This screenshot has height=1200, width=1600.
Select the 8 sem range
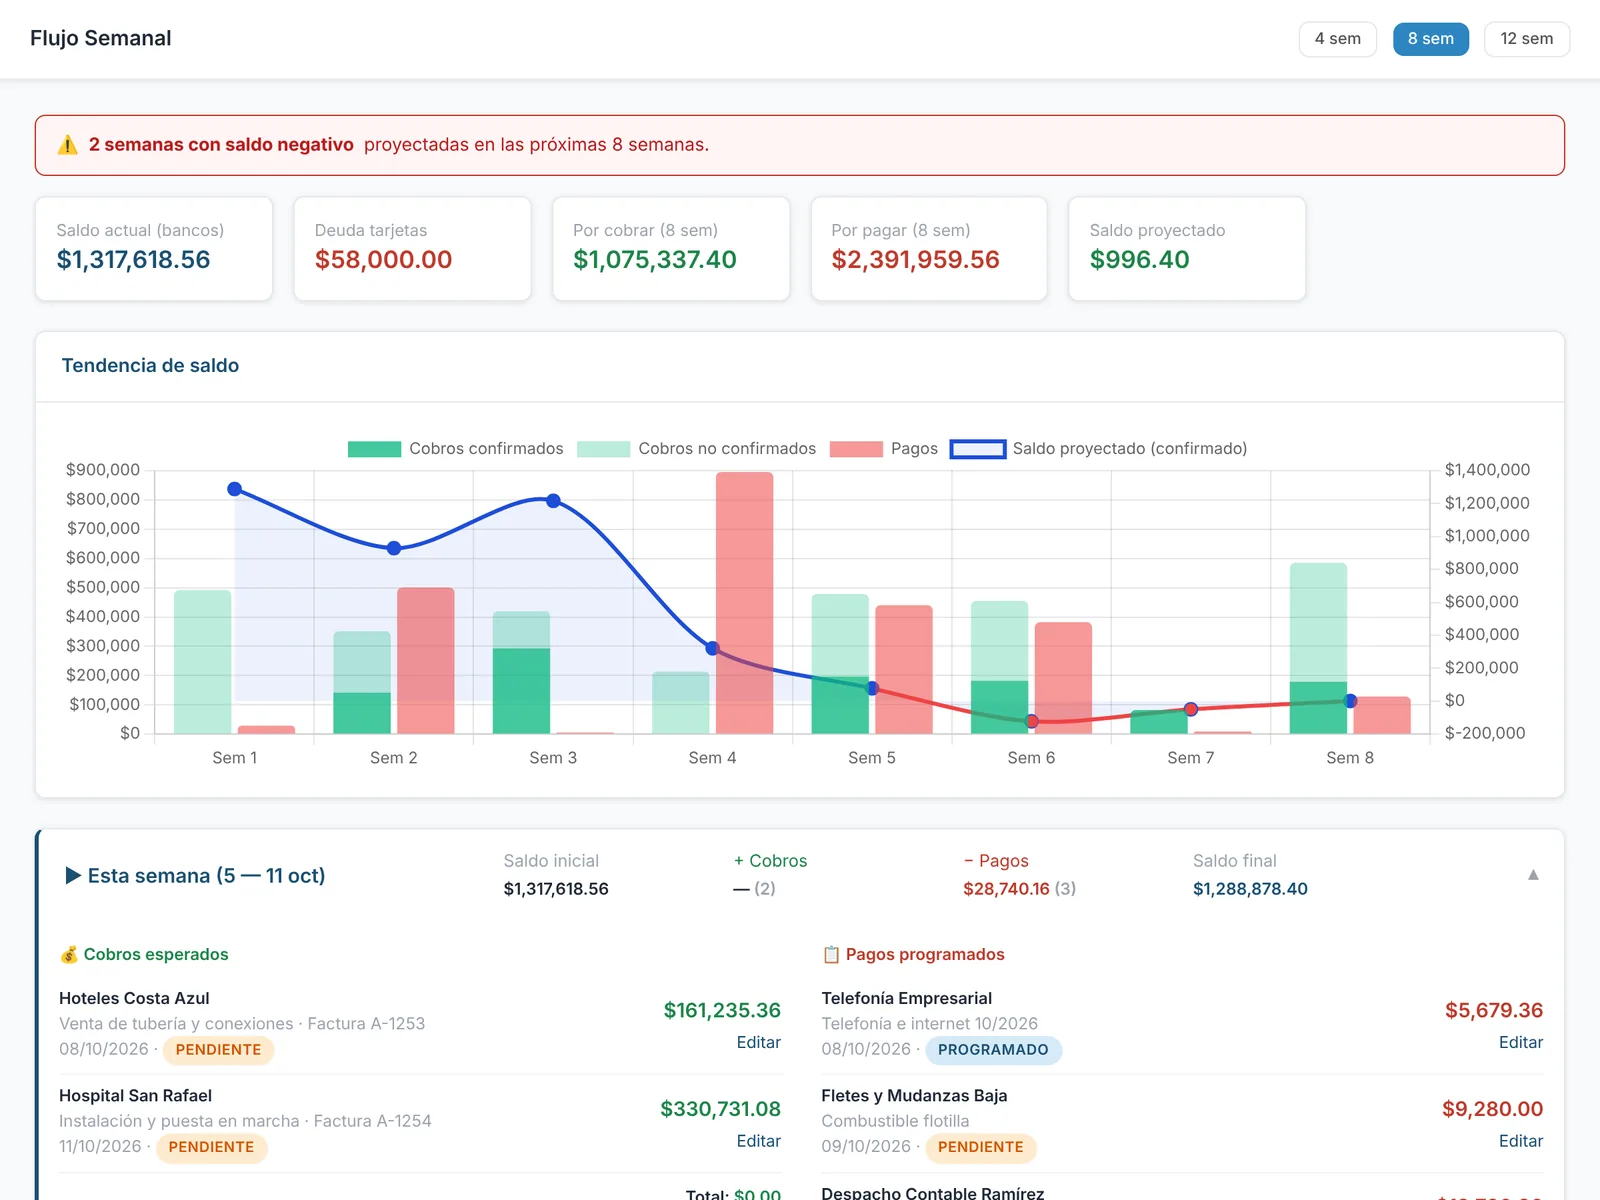(x=1430, y=39)
